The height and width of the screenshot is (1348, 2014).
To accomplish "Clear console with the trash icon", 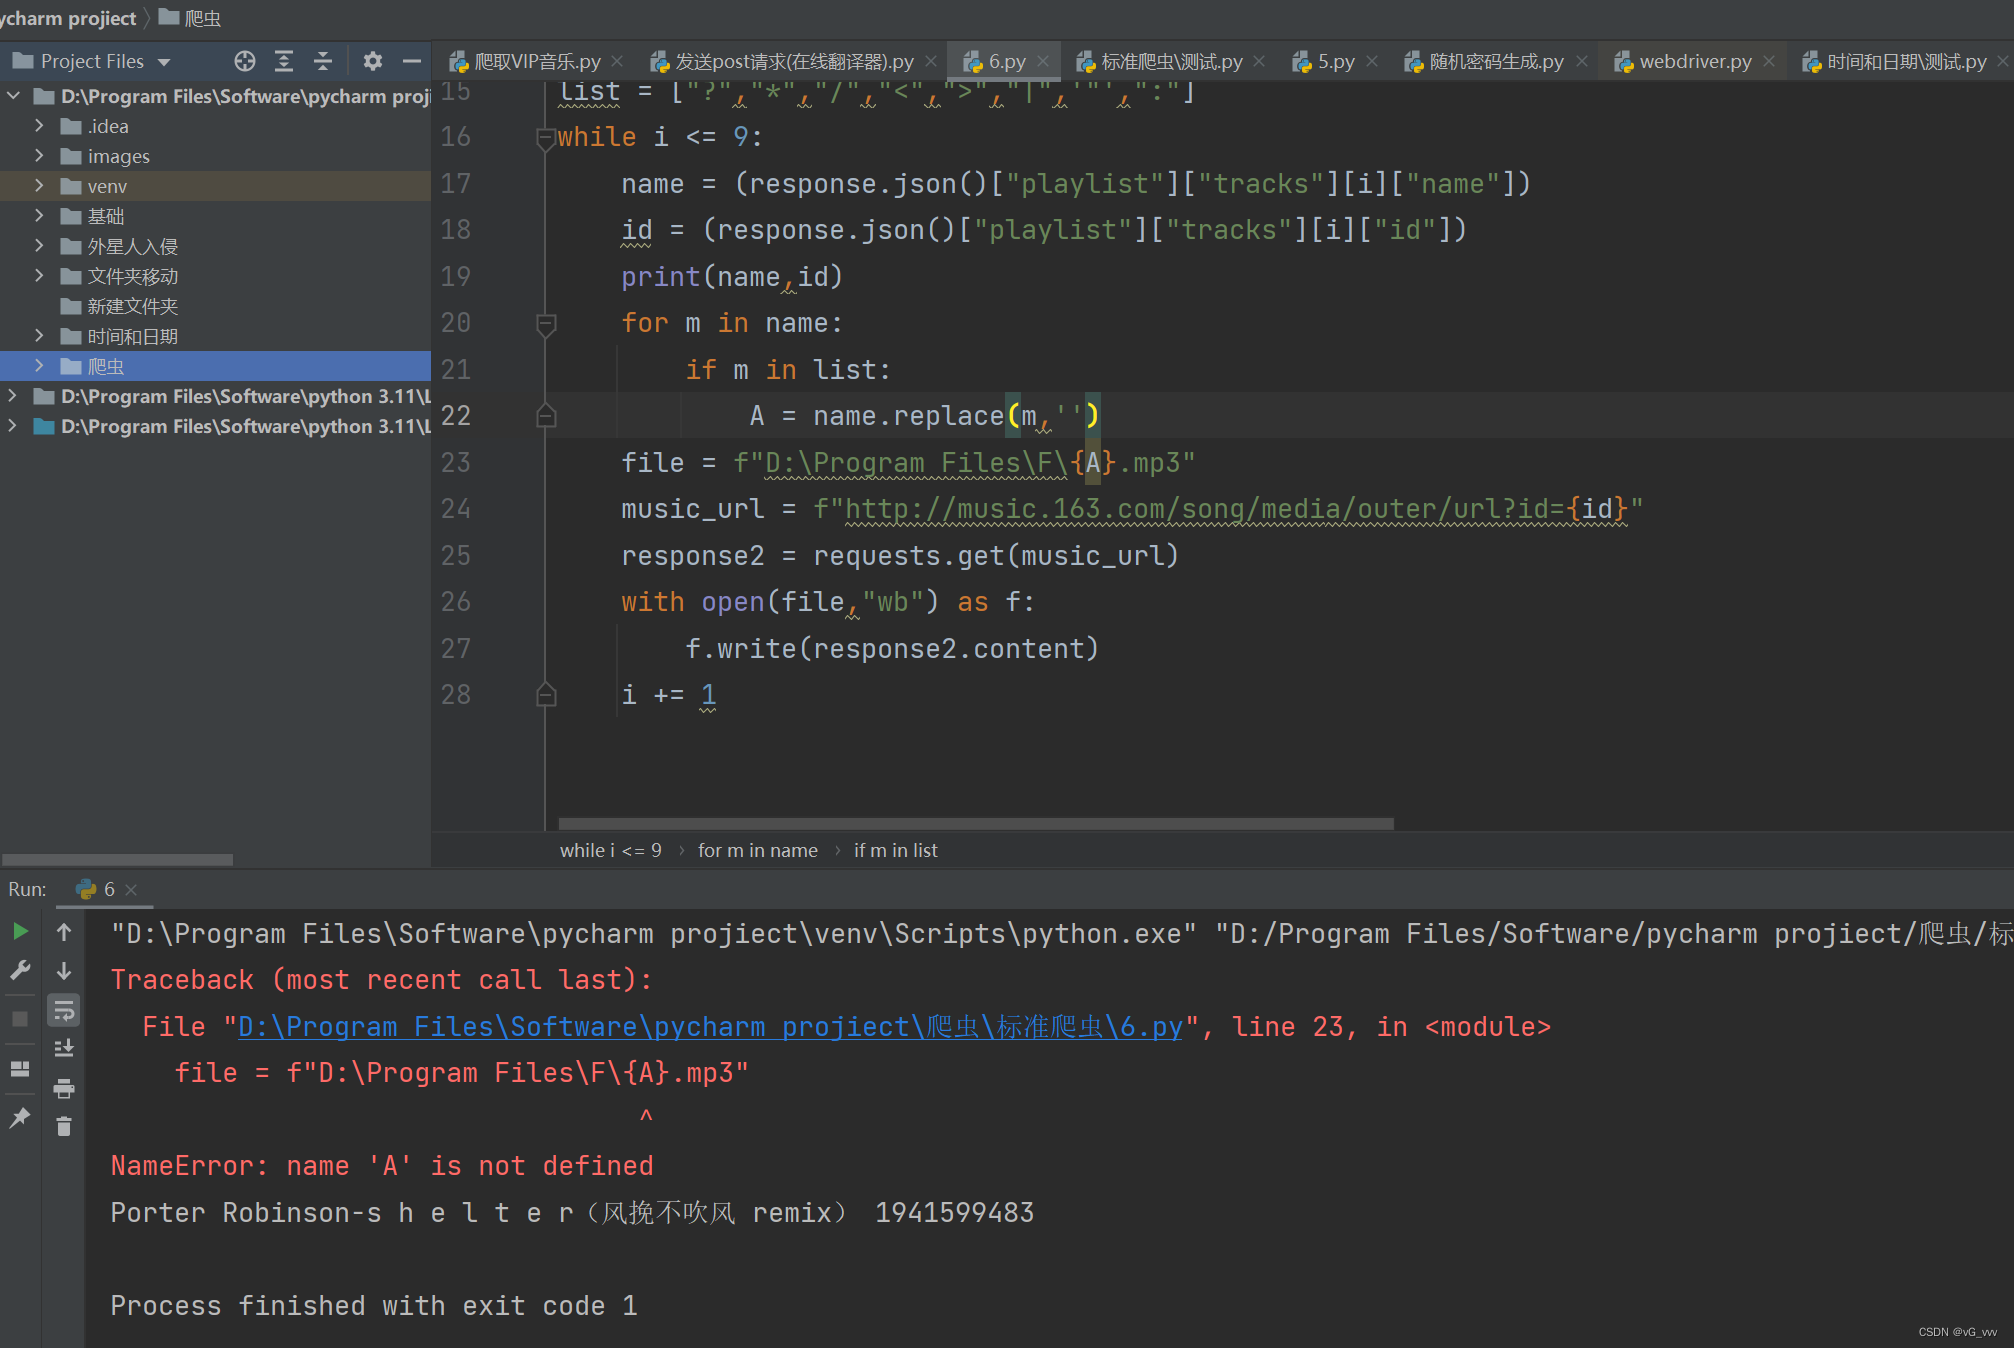I will (64, 1127).
